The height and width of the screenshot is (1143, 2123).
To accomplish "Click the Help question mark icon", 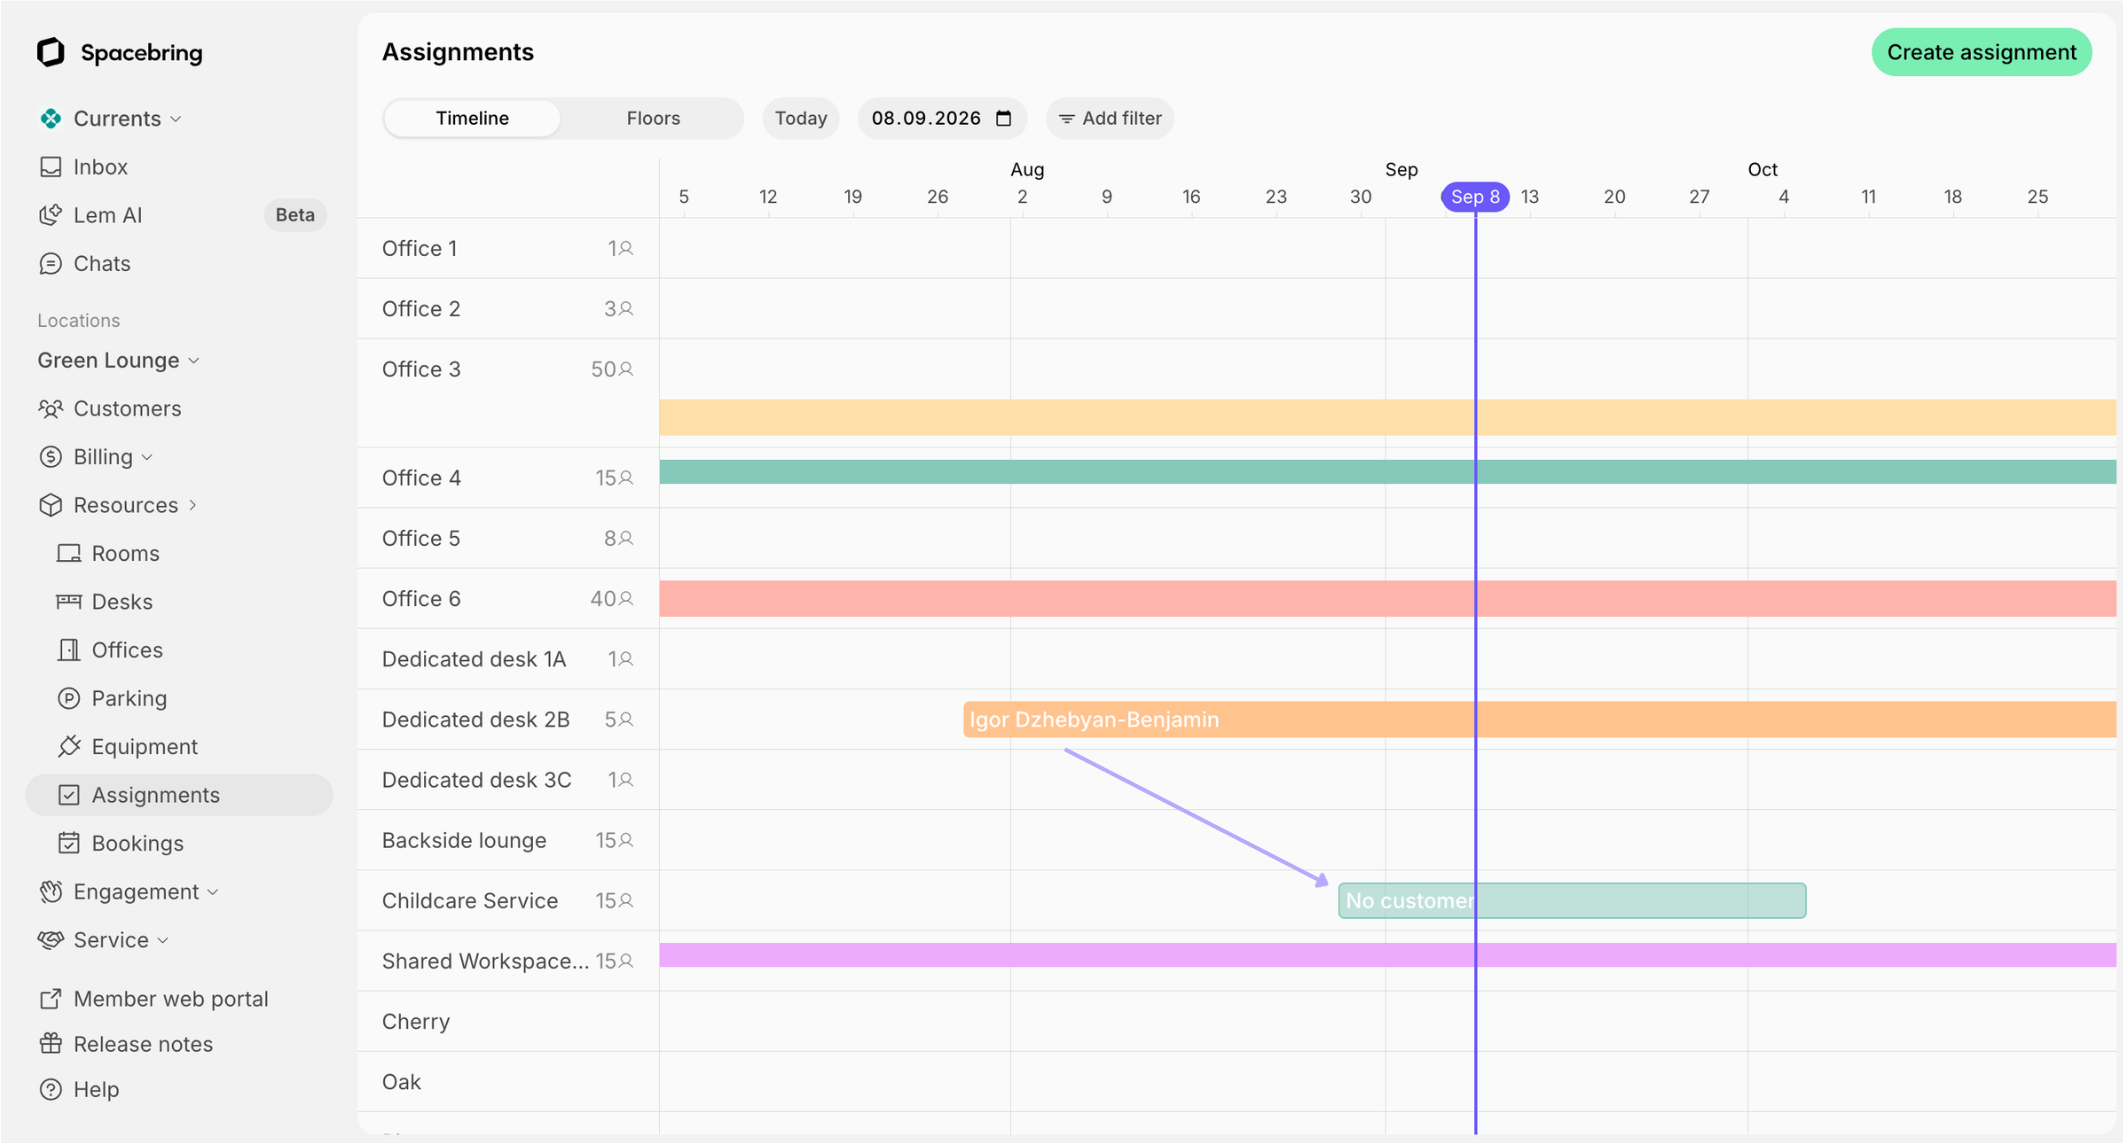I will coord(51,1089).
